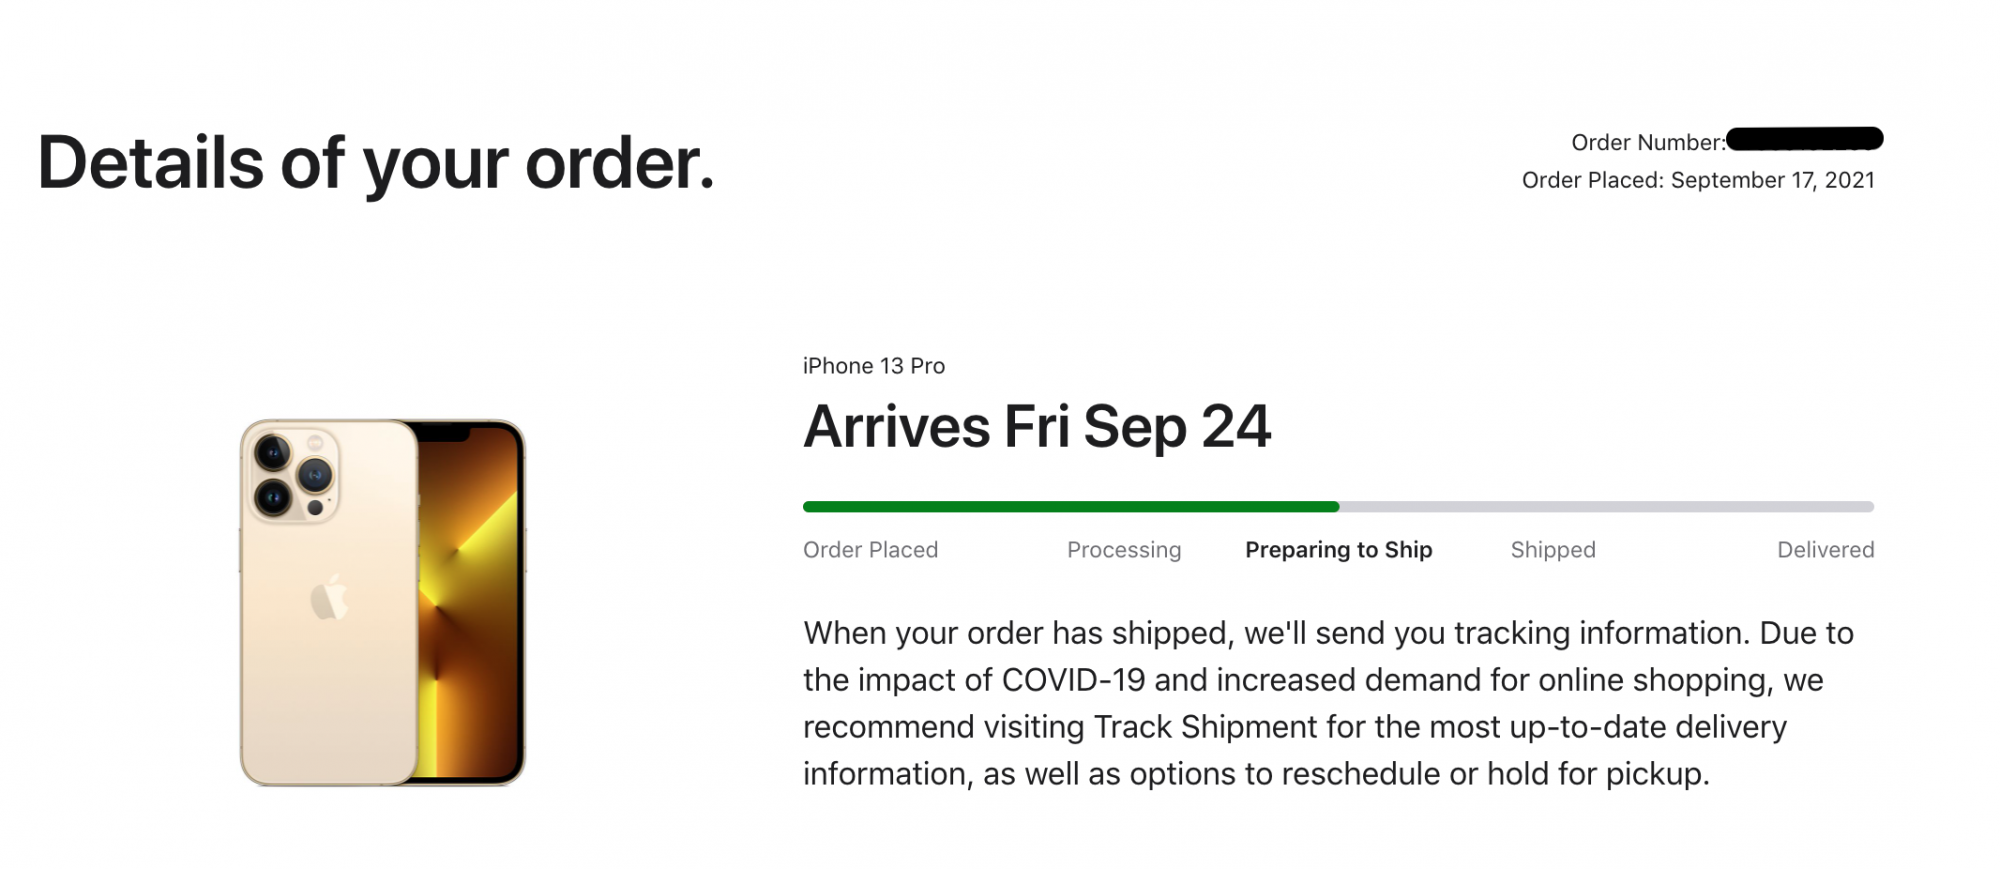Click the gray unfilled portion of progress bar
This screenshot has height=869, width=2000.
[x=1607, y=507]
